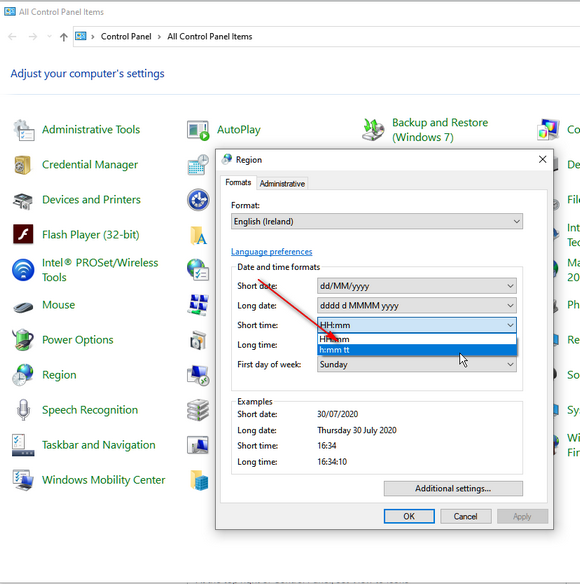Image resolution: width=580 pixels, height=584 pixels.
Task: Open the Power Options battery icon
Action: point(23,340)
